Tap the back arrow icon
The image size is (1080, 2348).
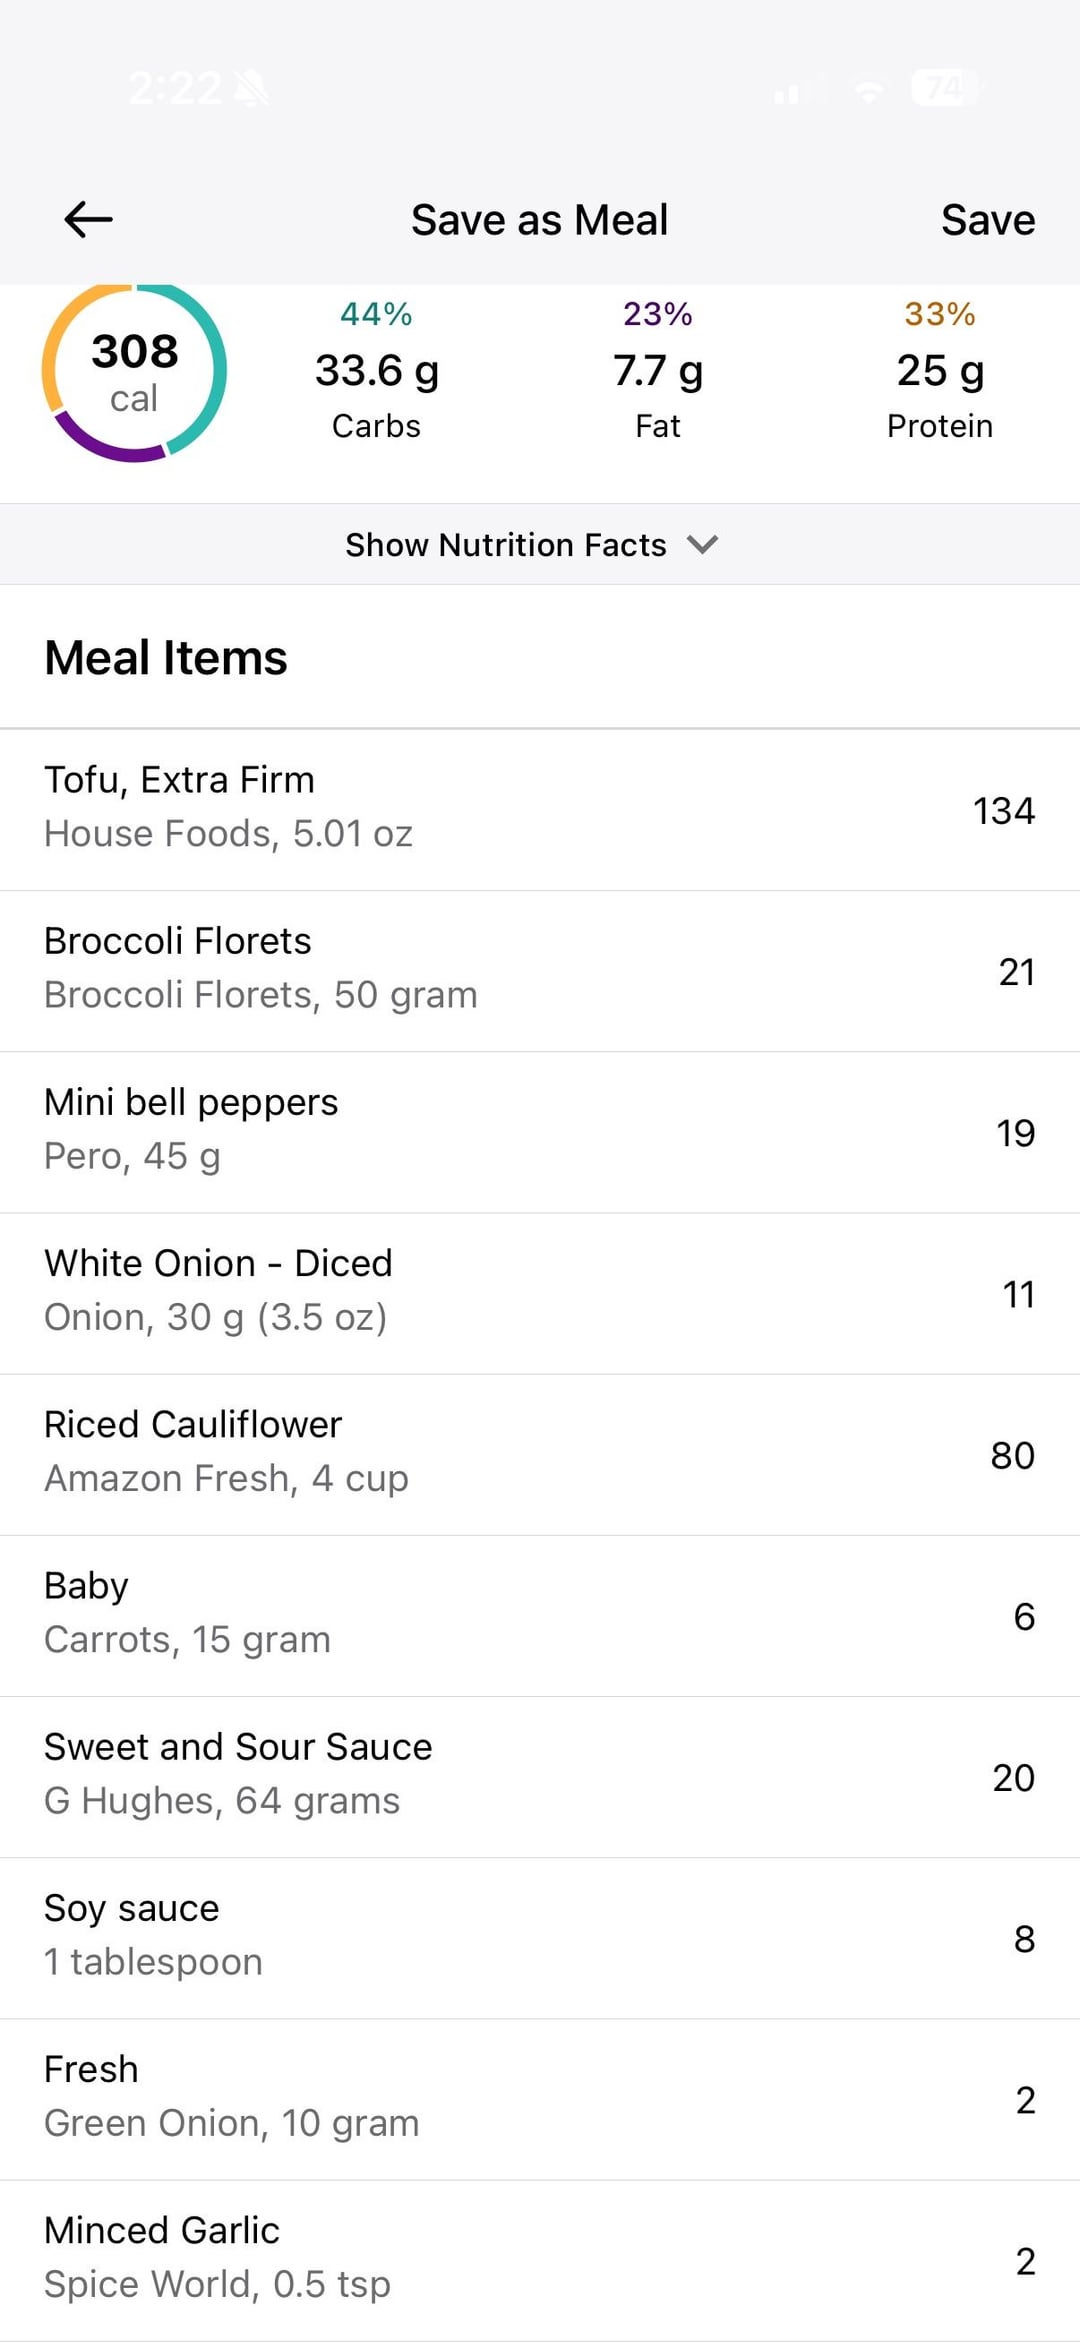coord(88,220)
